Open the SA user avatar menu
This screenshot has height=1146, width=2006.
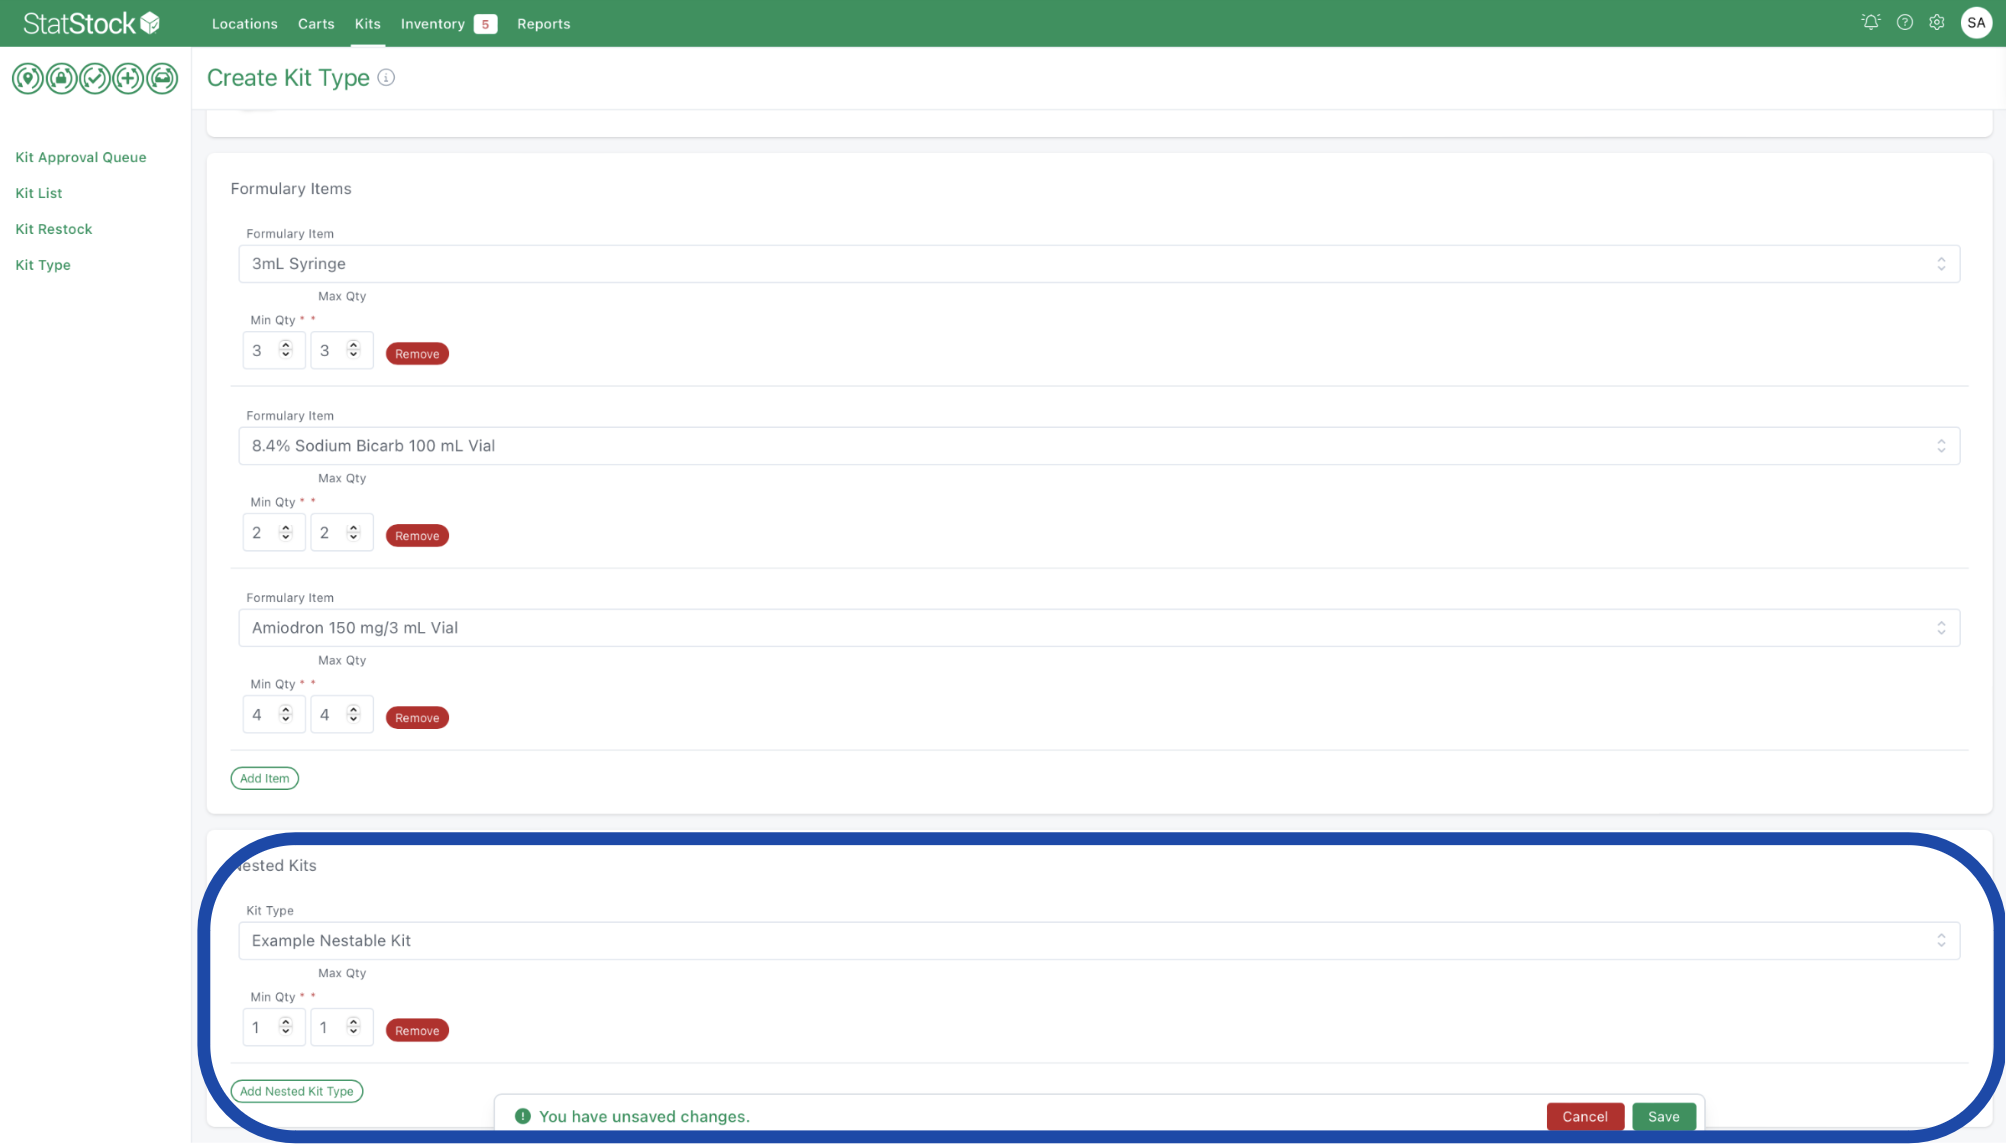[x=1976, y=23]
